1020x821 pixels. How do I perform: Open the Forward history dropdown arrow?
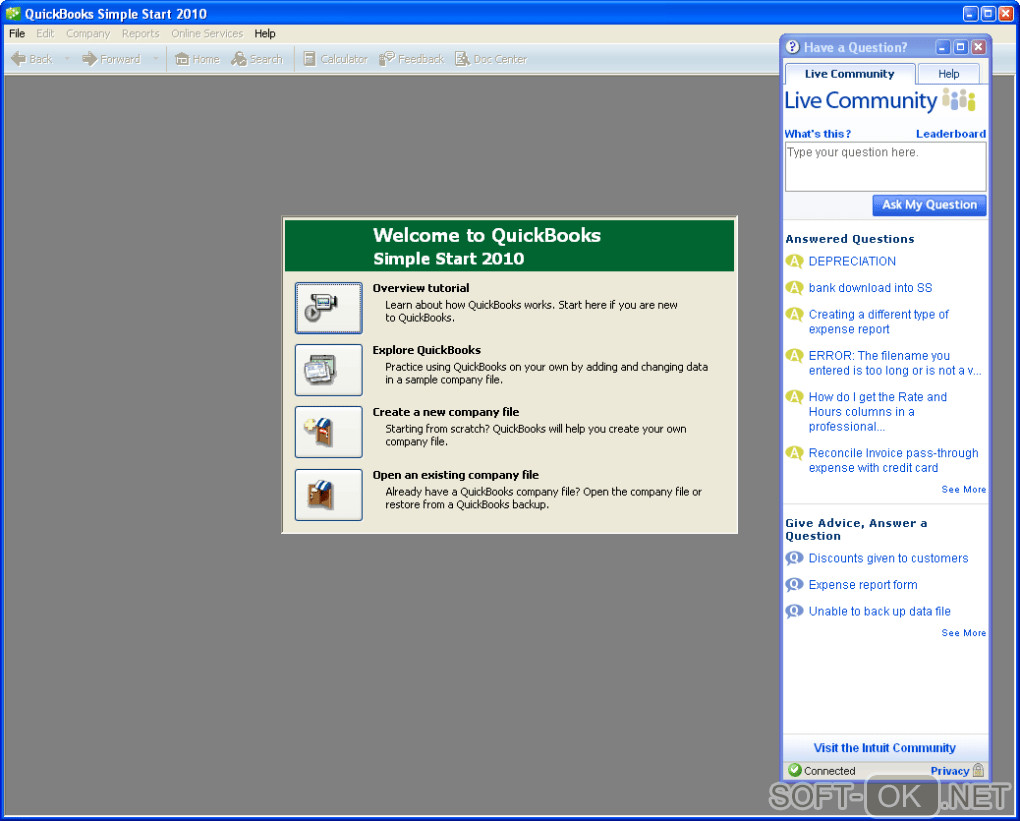[x=155, y=59]
